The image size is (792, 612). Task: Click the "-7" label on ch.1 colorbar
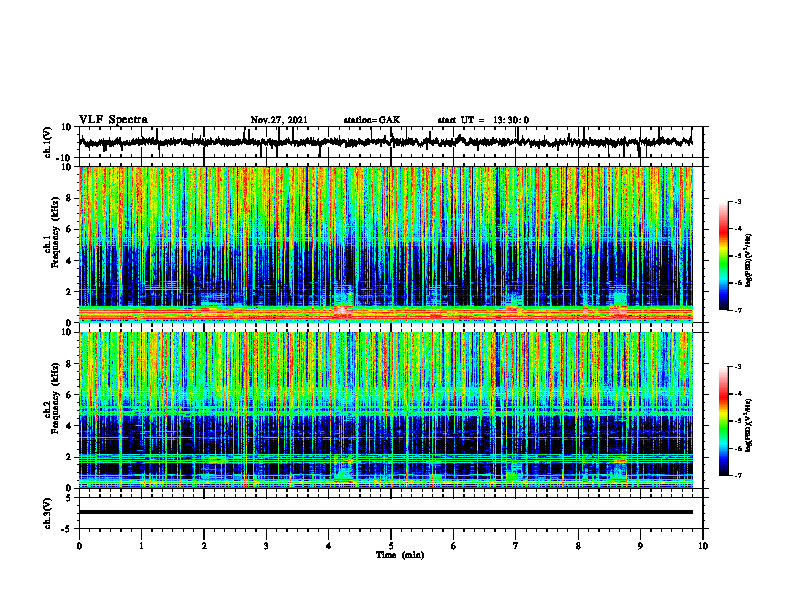(x=737, y=310)
